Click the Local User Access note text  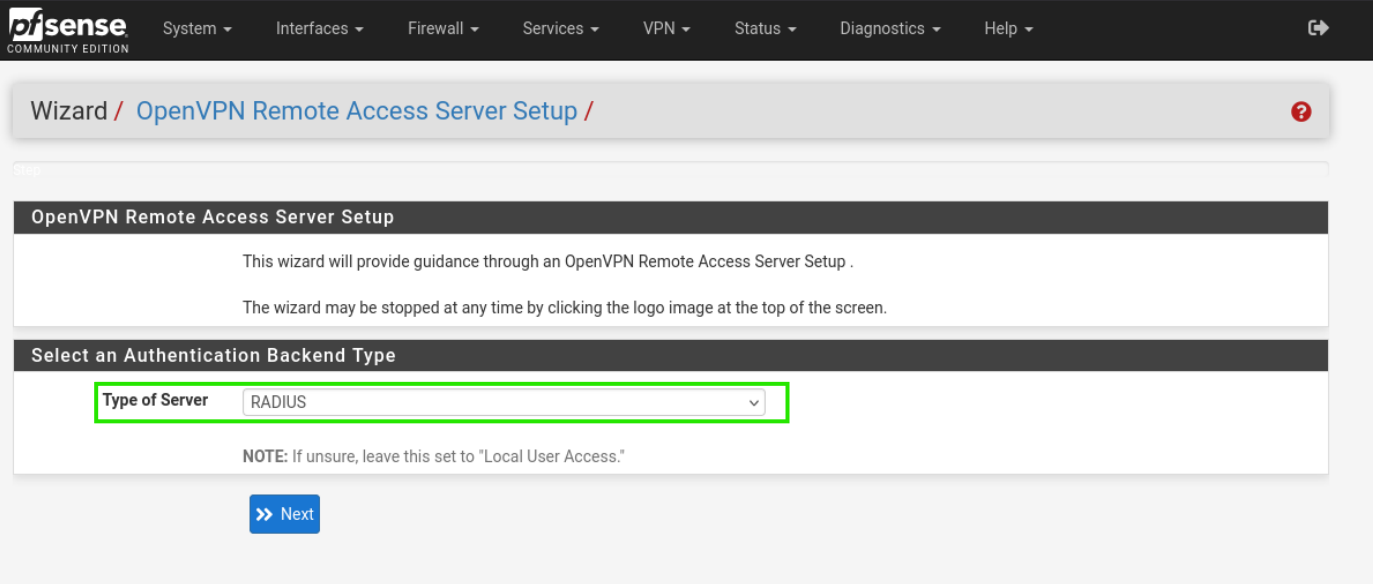433,456
